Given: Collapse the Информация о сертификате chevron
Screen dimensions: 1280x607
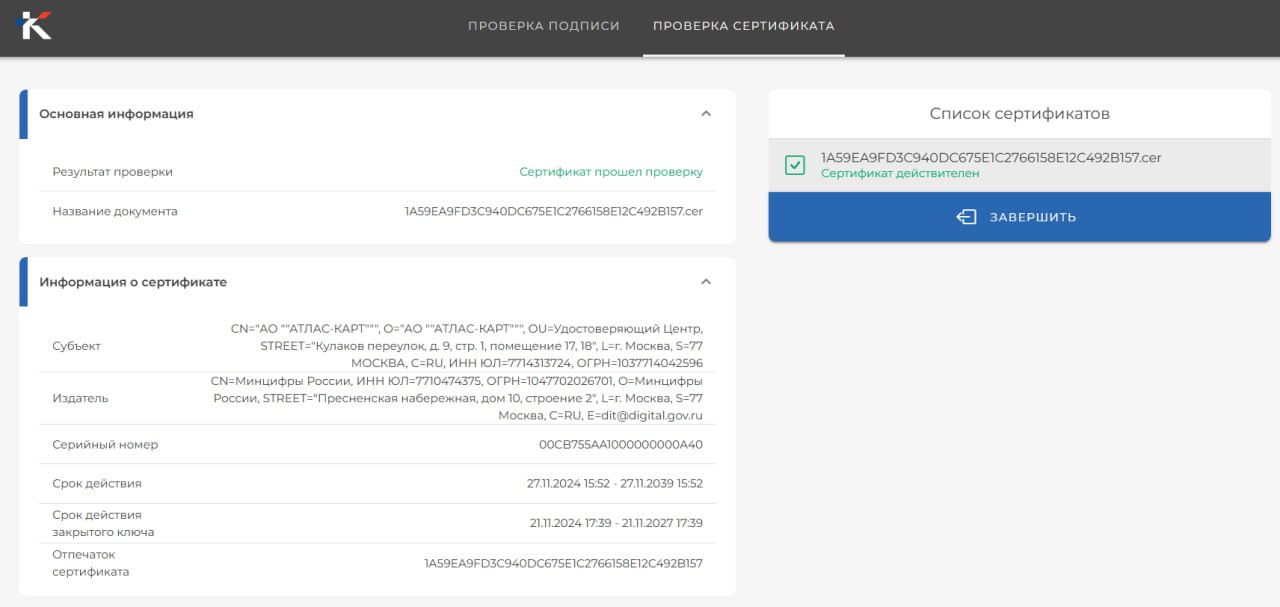Looking at the screenshot, I should (x=706, y=282).
